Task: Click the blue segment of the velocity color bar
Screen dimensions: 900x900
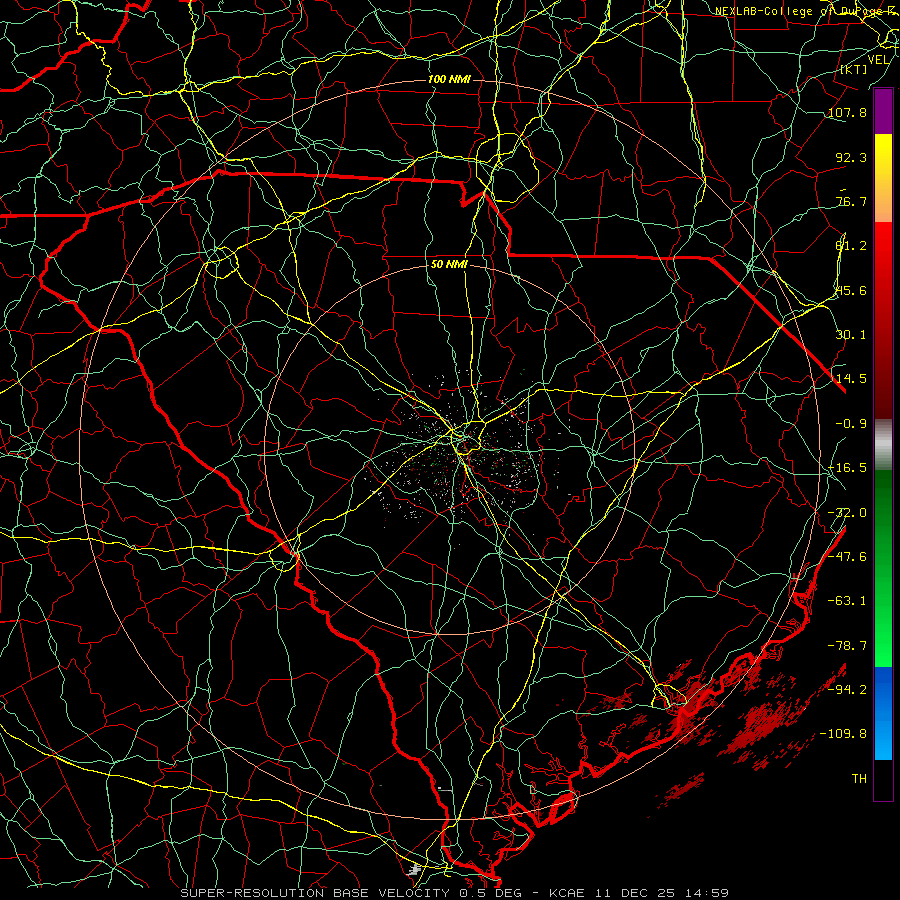Action: click(883, 713)
